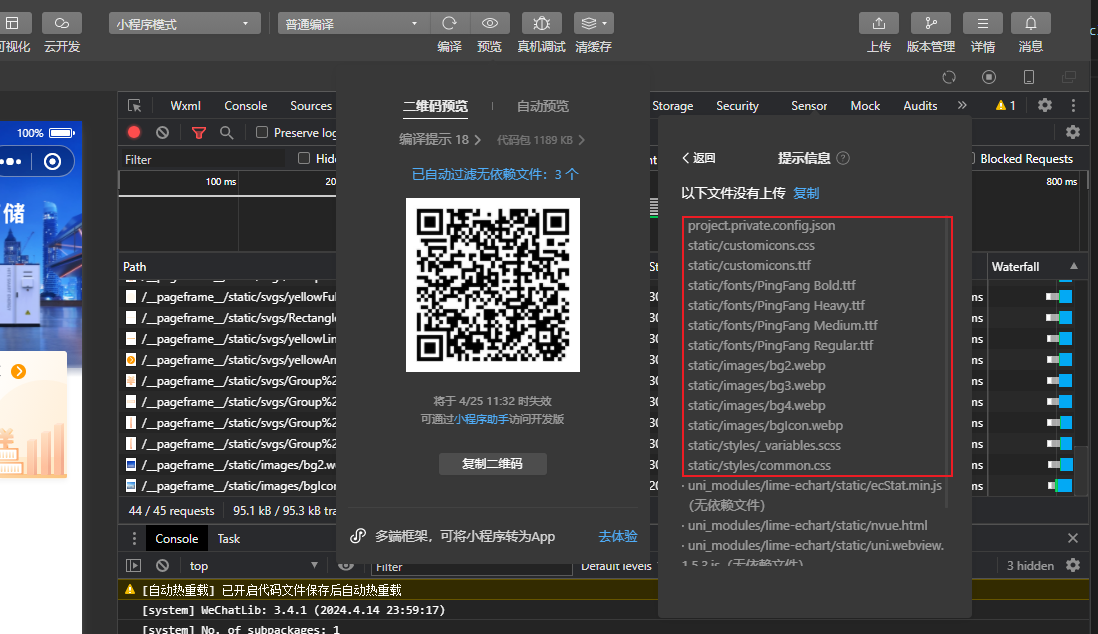Open 版本管理 version control icon
Viewport: 1098px width, 634px height.
tap(931, 23)
